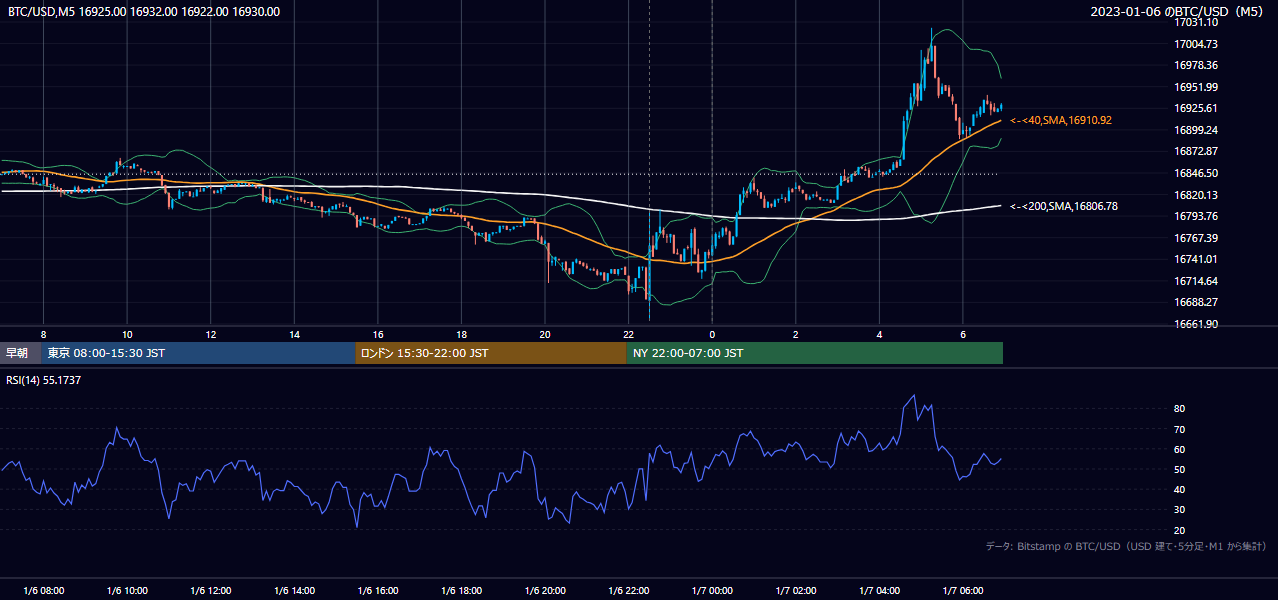Screen dimensions: 1278x600
Task: Click price axis value 16714.64
Action: coord(1196,281)
